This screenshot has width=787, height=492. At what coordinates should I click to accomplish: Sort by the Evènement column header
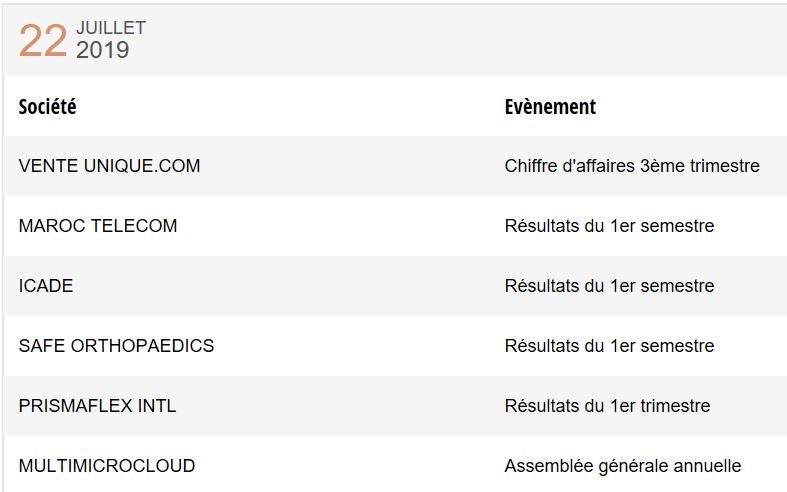coord(550,107)
